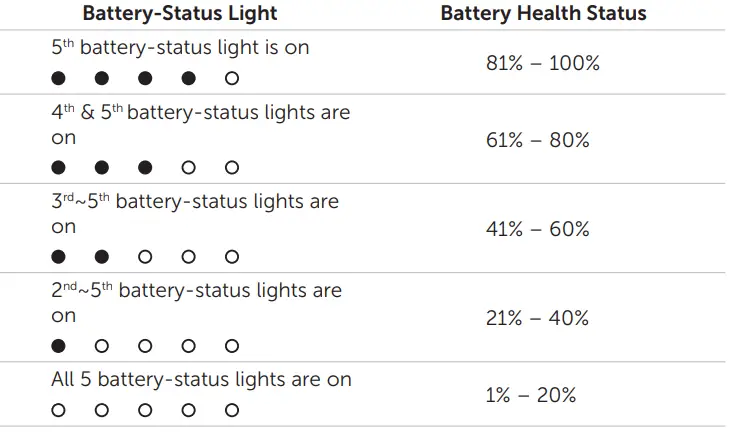The height and width of the screenshot is (448, 752).
Task: Select the 21% – 40% health value
Action: 538,318
